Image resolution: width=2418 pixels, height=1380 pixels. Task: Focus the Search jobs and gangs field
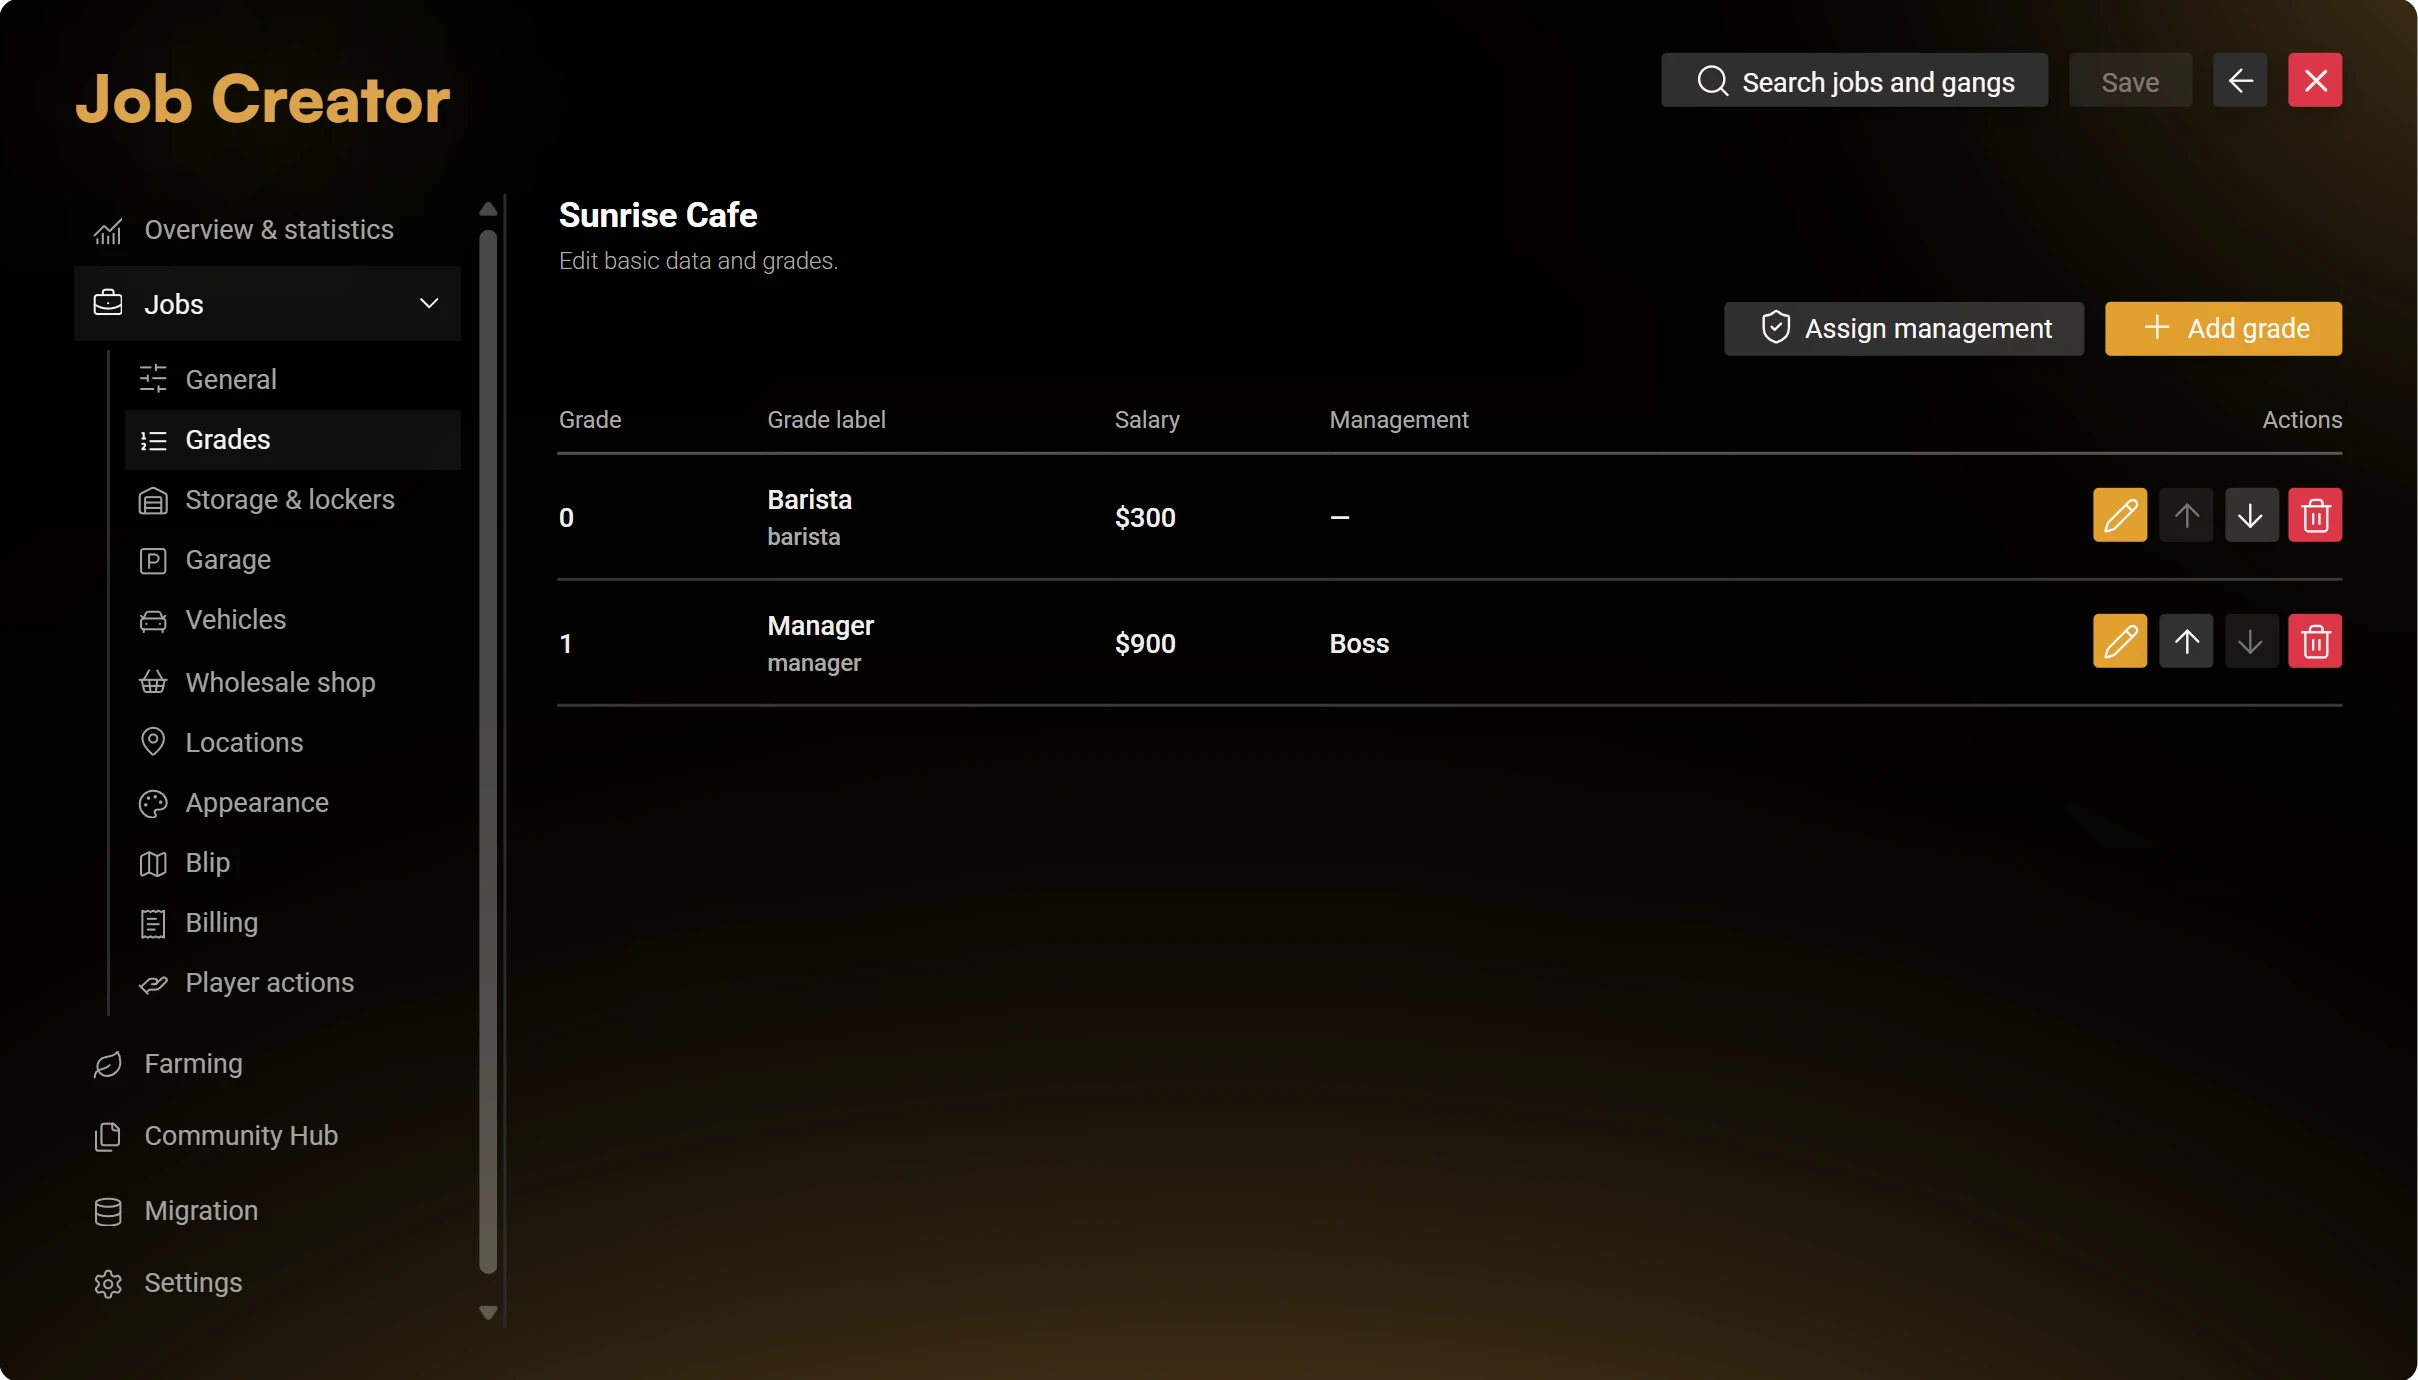click(x=1854, y=80)
